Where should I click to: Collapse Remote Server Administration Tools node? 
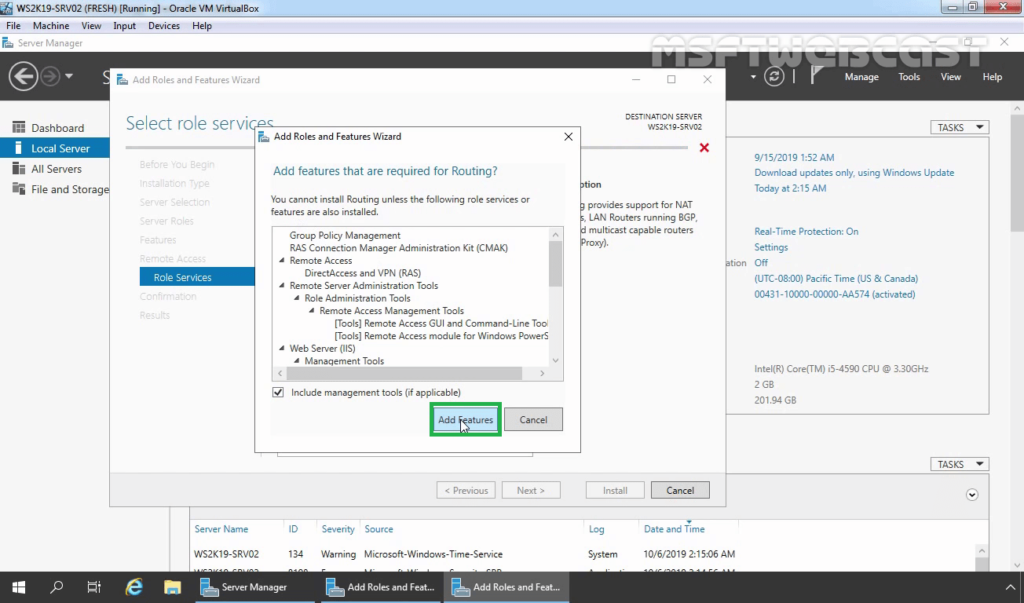click(282, 285)
